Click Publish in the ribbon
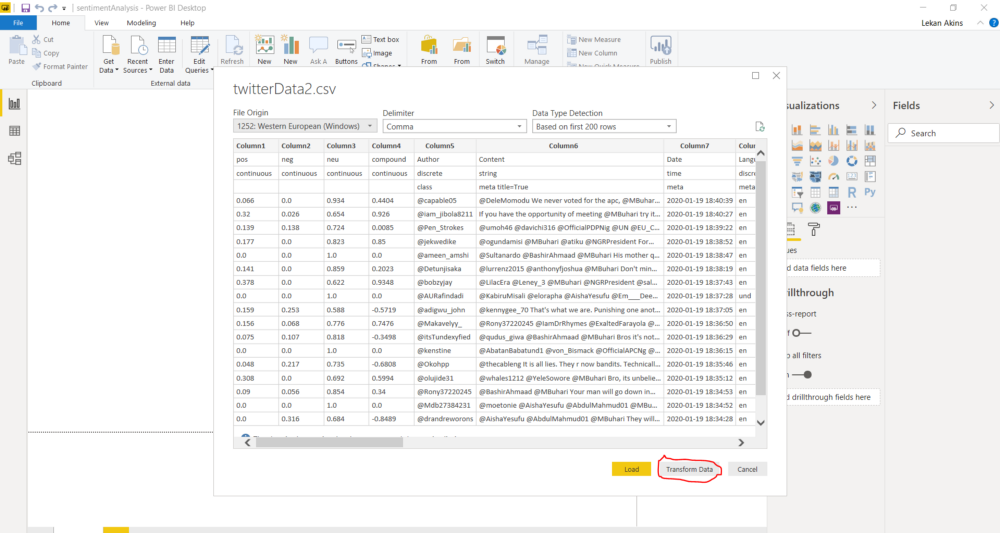 pyautogui.click(x=660, y=50)
